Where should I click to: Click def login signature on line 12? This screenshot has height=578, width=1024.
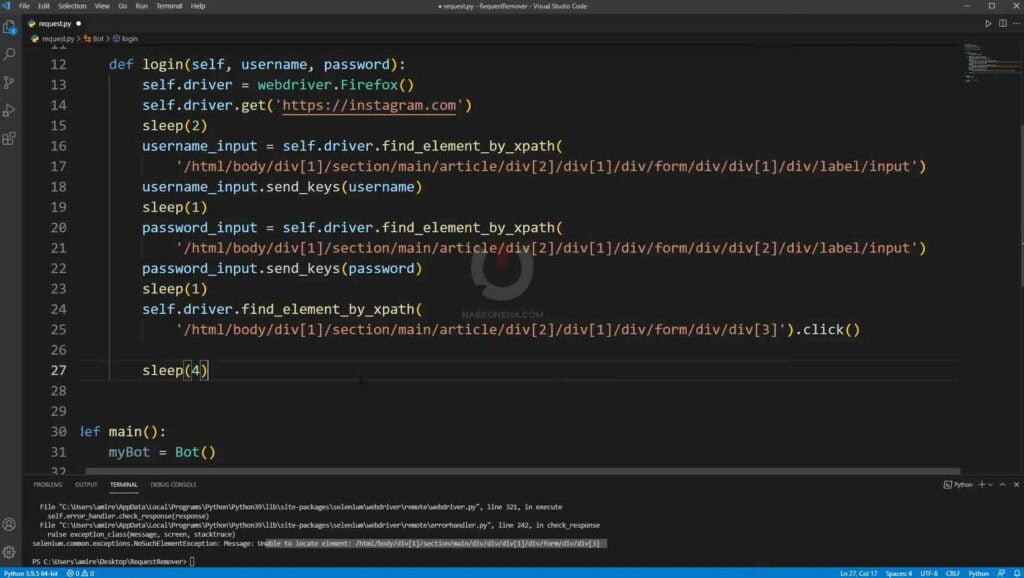(257, 65)
